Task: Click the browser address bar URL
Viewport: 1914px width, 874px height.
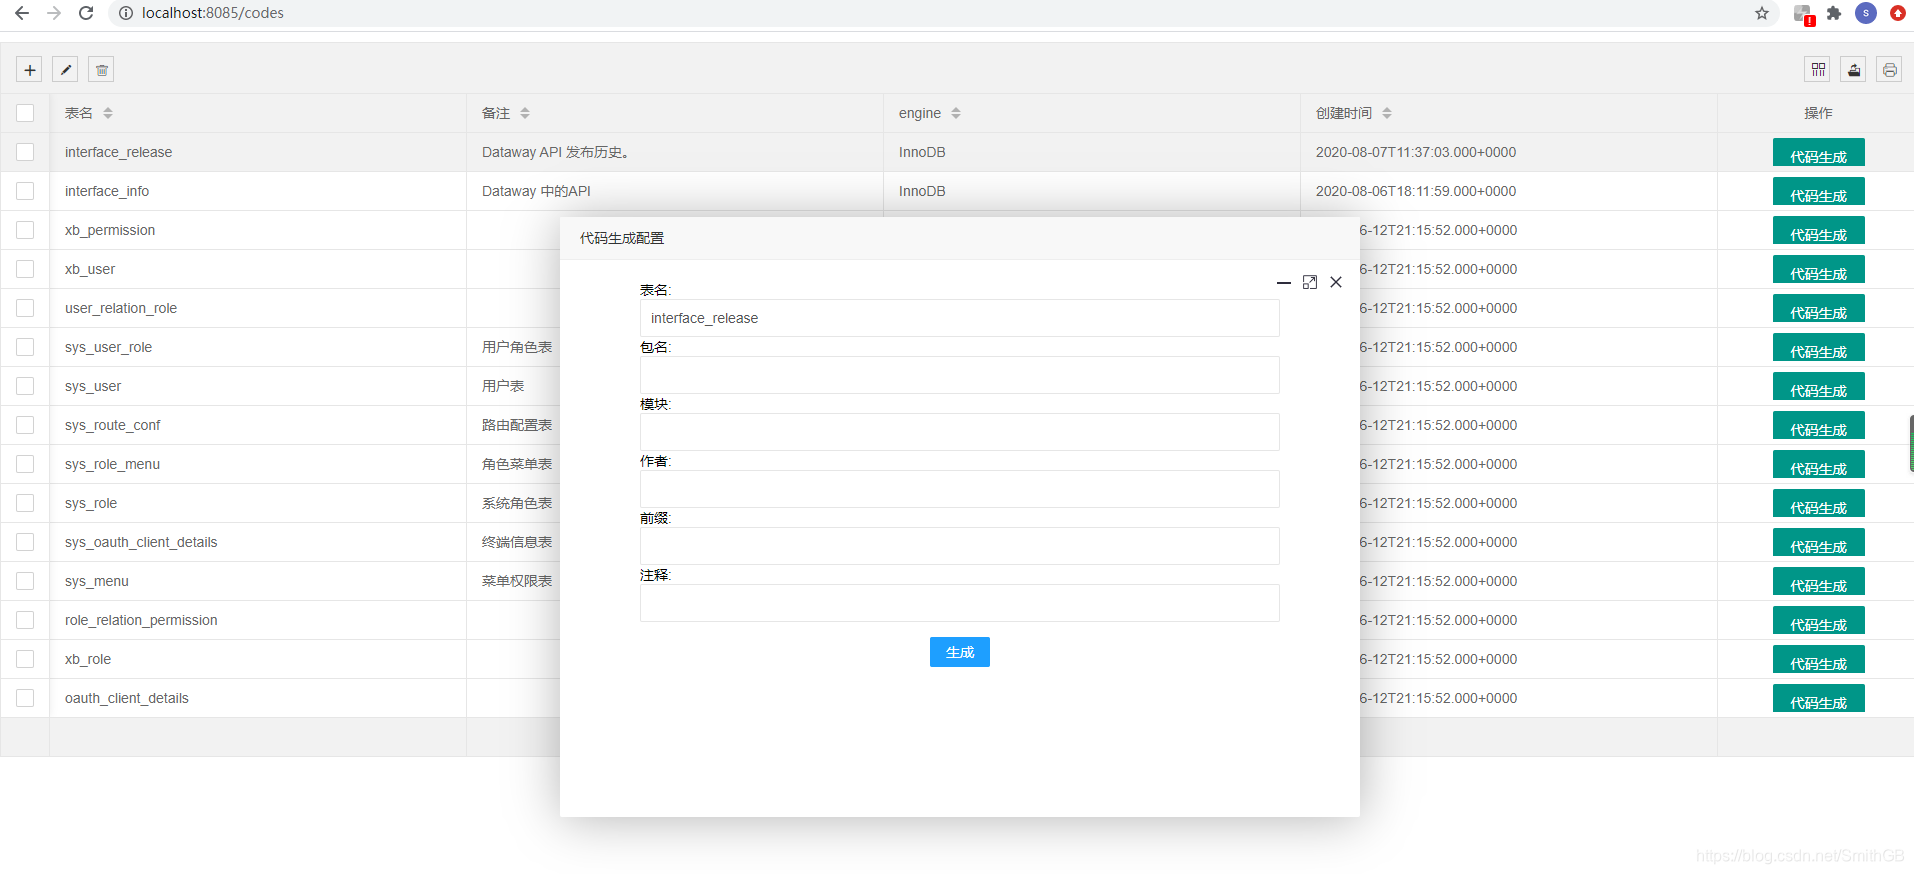Action: pyautogui.click(x=212, y=13)
